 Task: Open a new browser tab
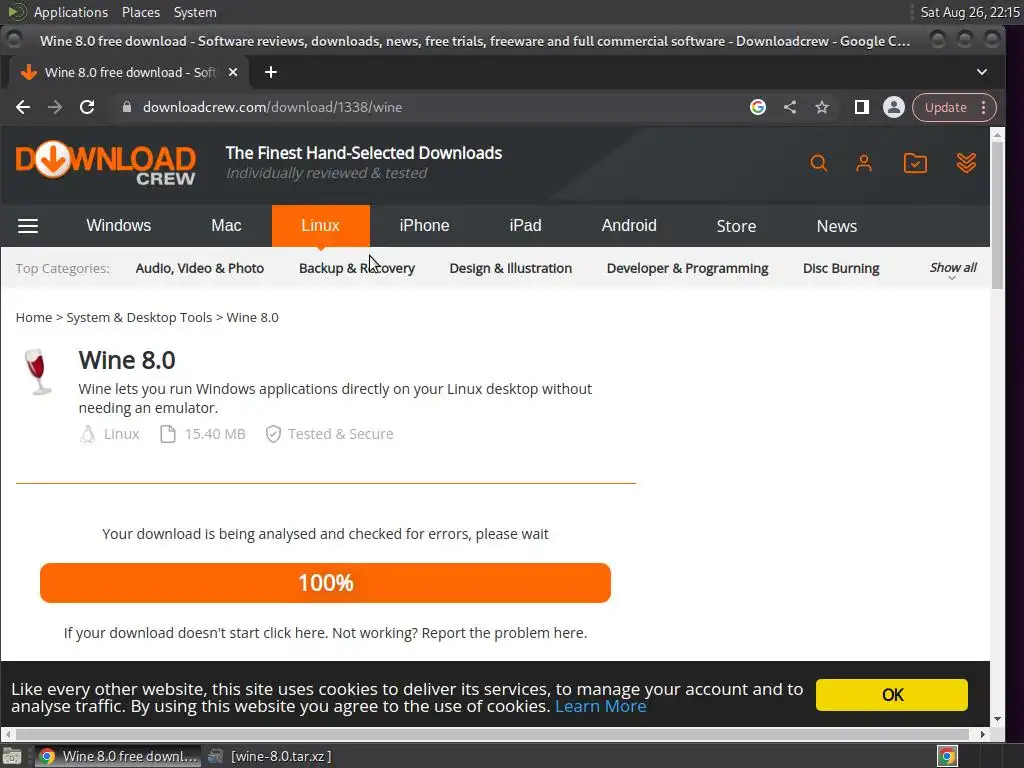click(271, 72)
